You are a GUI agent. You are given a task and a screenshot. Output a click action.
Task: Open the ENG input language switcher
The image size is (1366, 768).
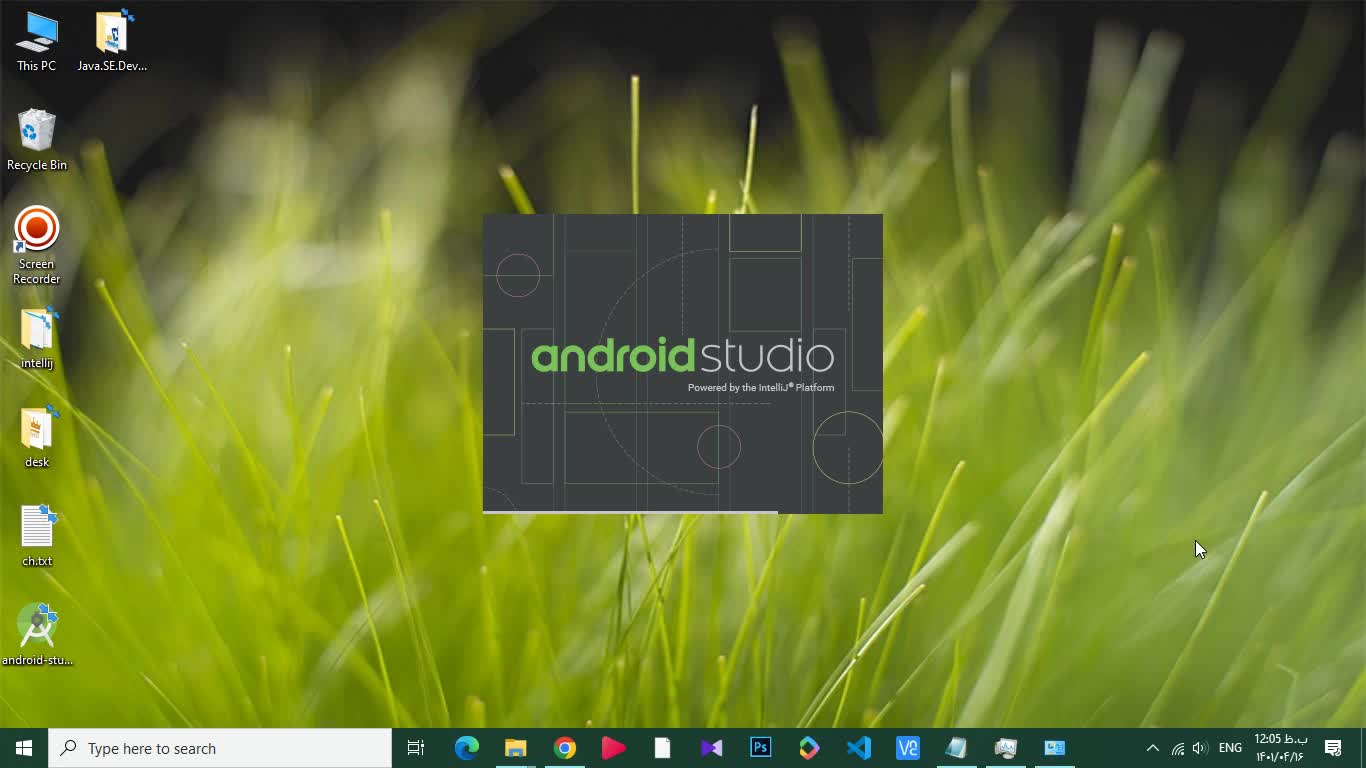pos(1230,748)
